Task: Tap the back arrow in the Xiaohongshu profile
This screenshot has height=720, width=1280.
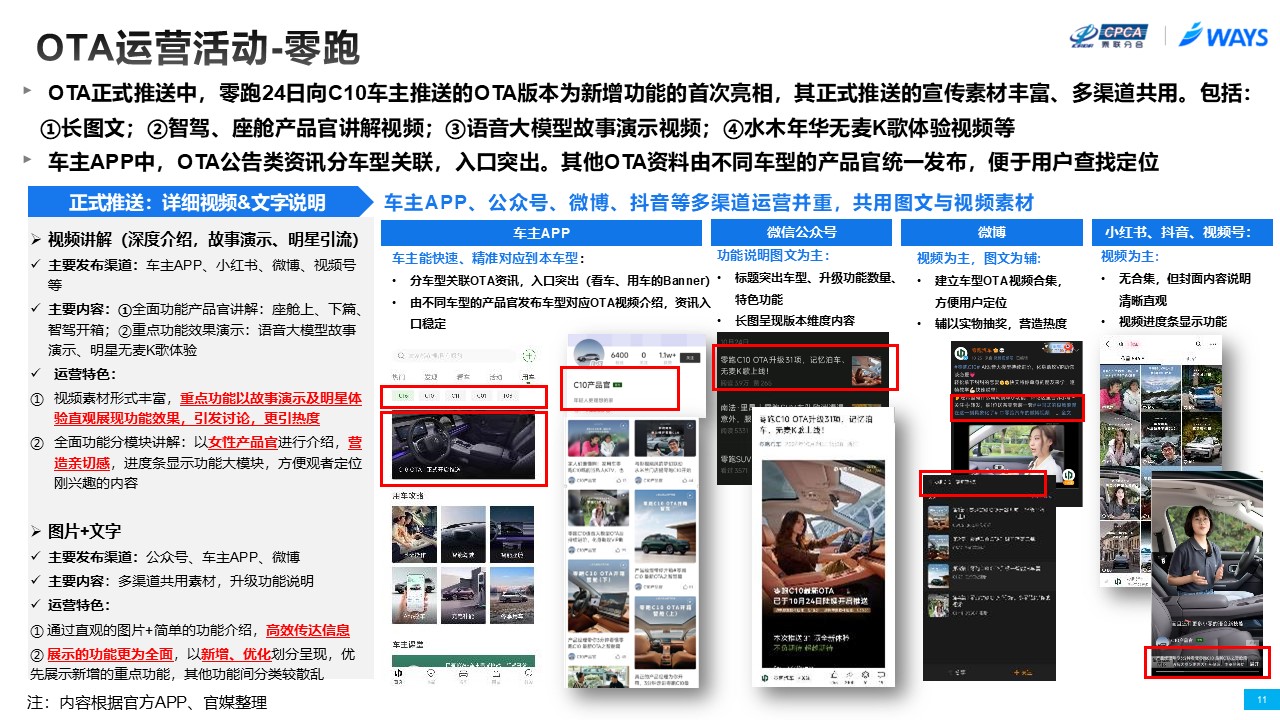Action: (1107, 344)
